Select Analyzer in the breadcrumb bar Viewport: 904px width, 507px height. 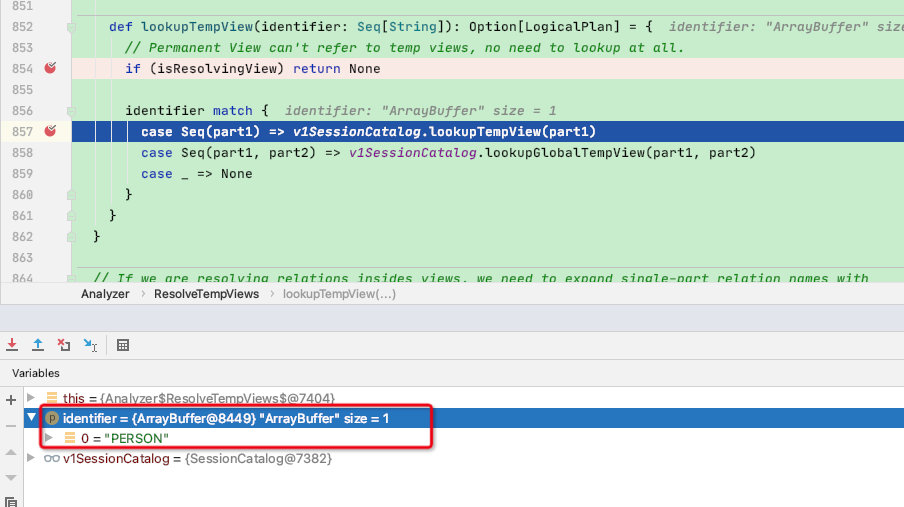105,294
